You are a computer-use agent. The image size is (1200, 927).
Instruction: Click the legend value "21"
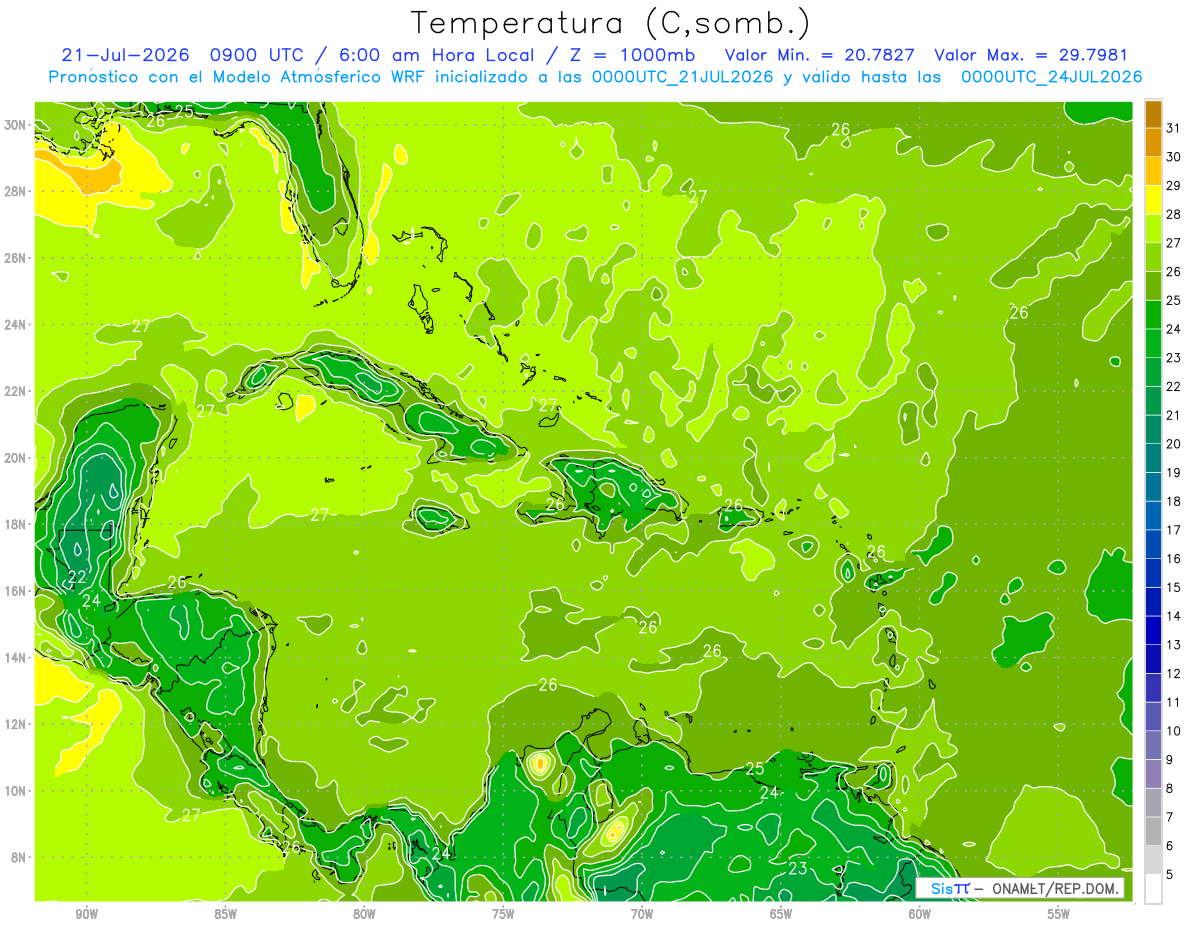point(1174,415)
